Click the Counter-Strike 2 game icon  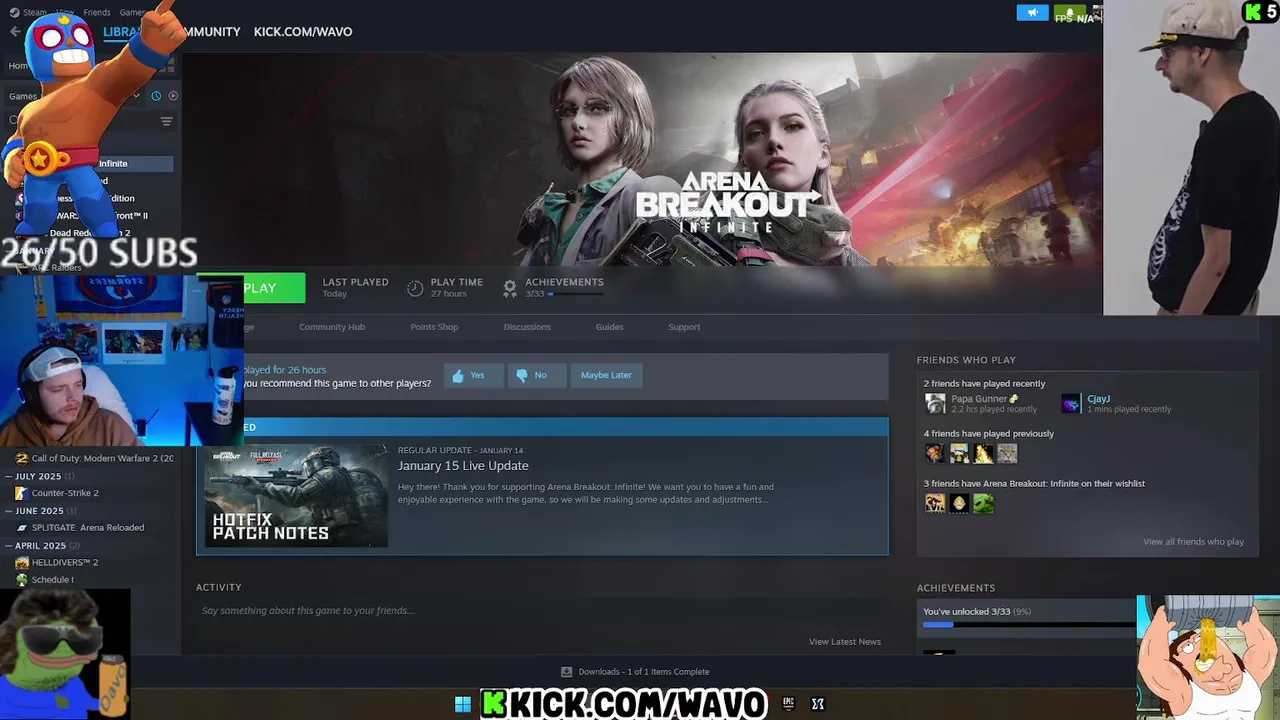tap(22, 493)
